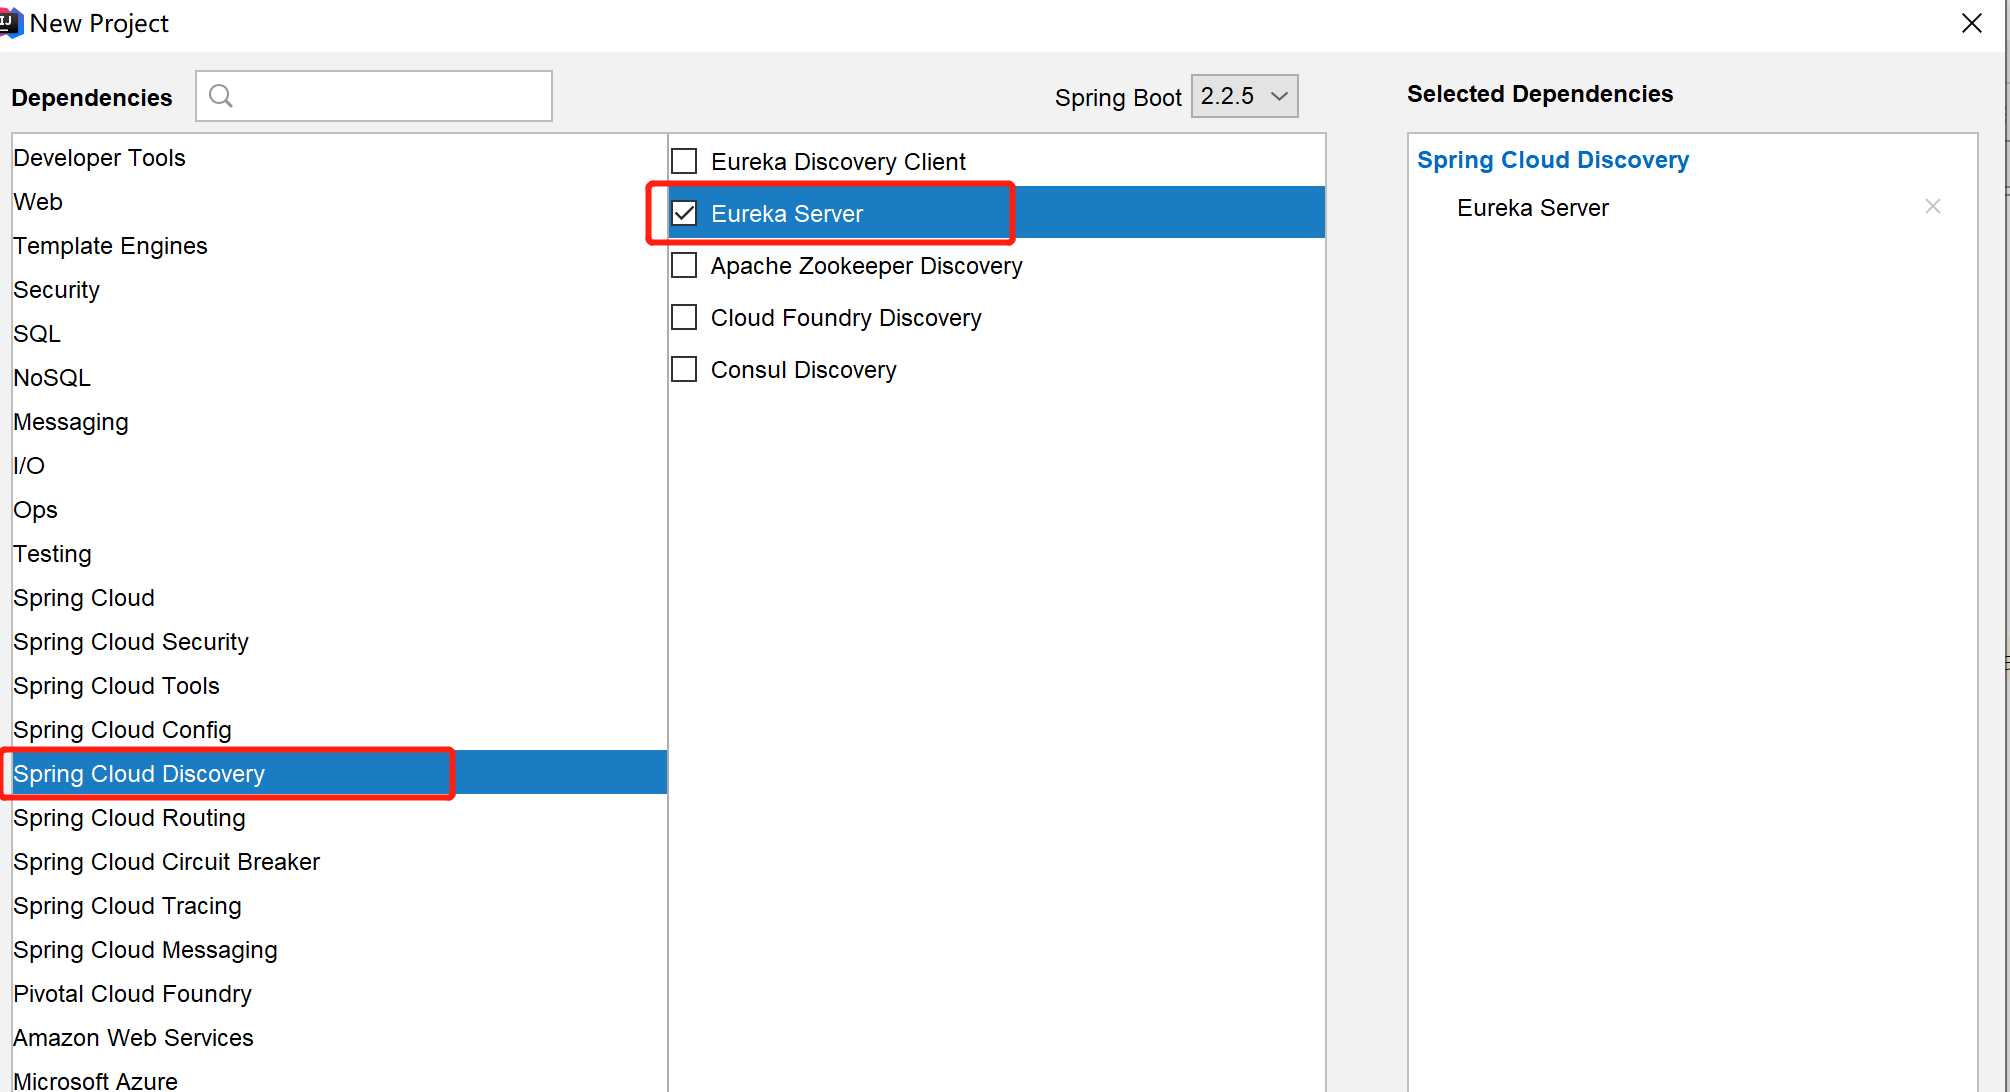Select Spring Cloud Tools category
This screenshot has width=2010, height=1092.
(339, 686)
